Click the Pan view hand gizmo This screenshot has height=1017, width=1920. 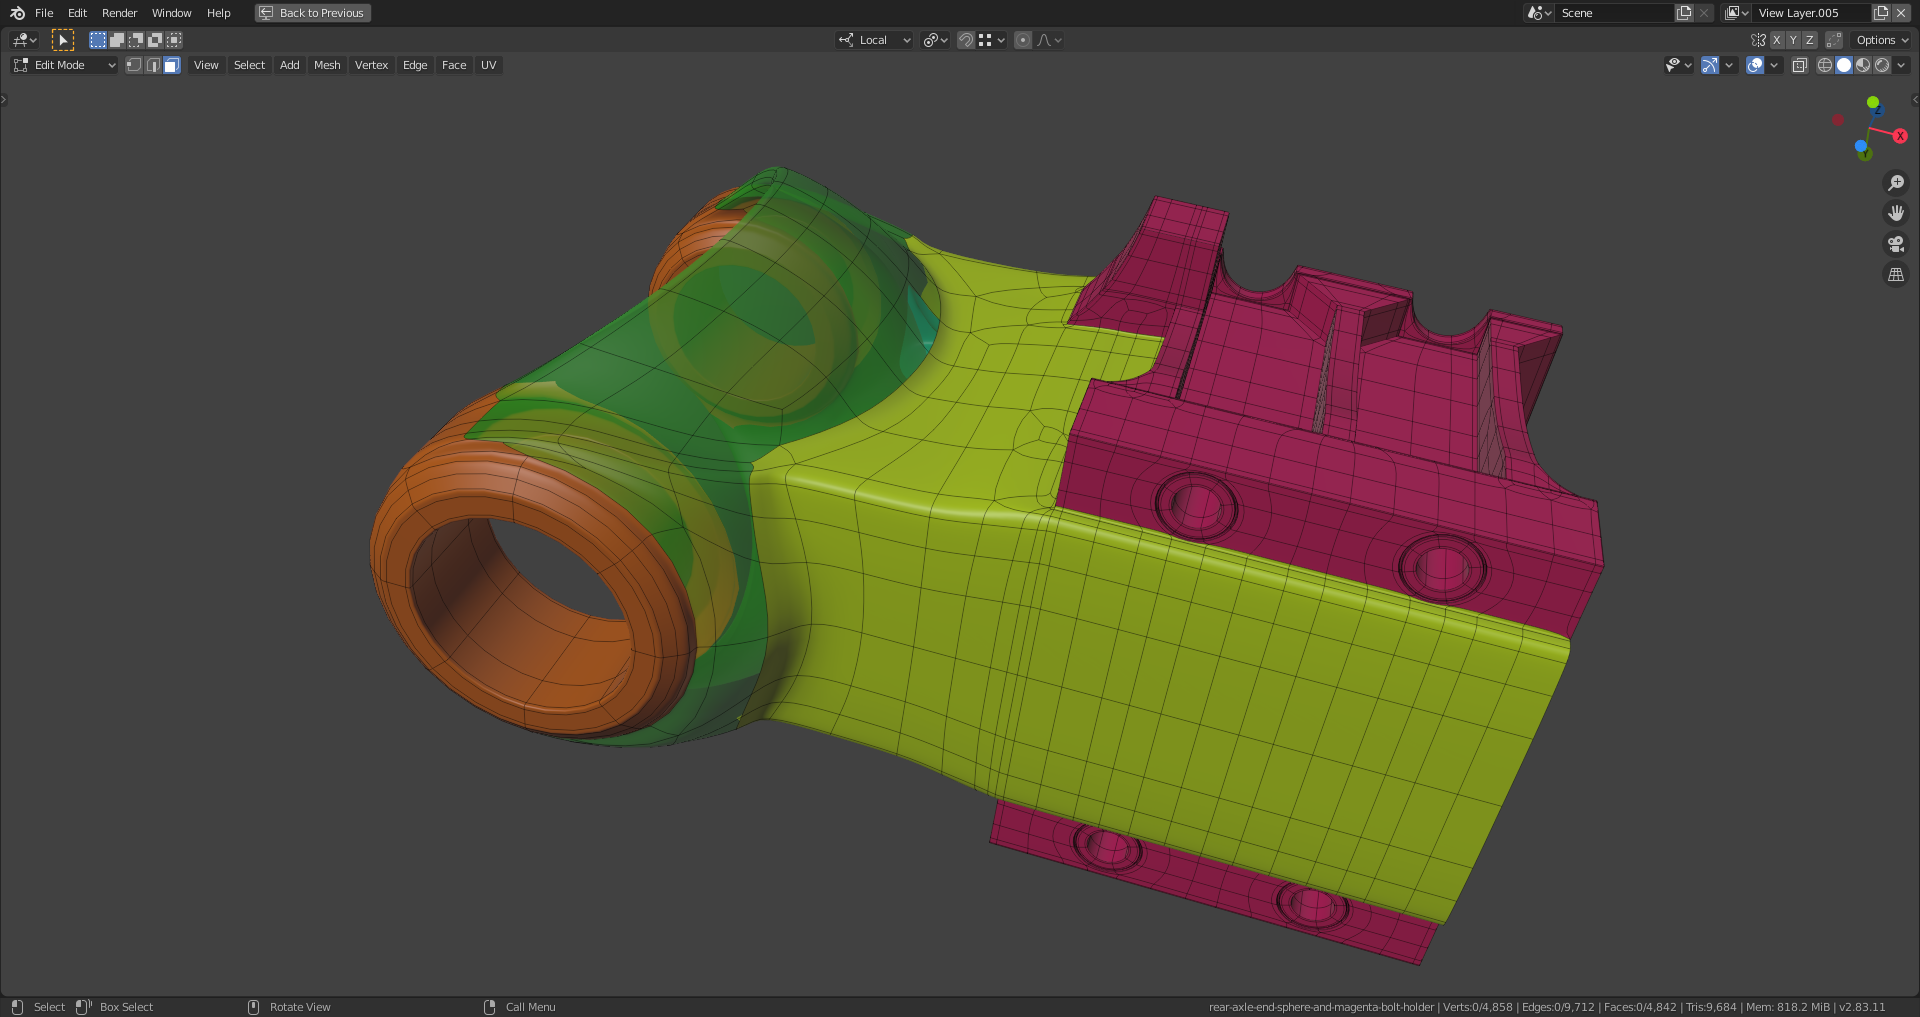(x=1895, y=213)
